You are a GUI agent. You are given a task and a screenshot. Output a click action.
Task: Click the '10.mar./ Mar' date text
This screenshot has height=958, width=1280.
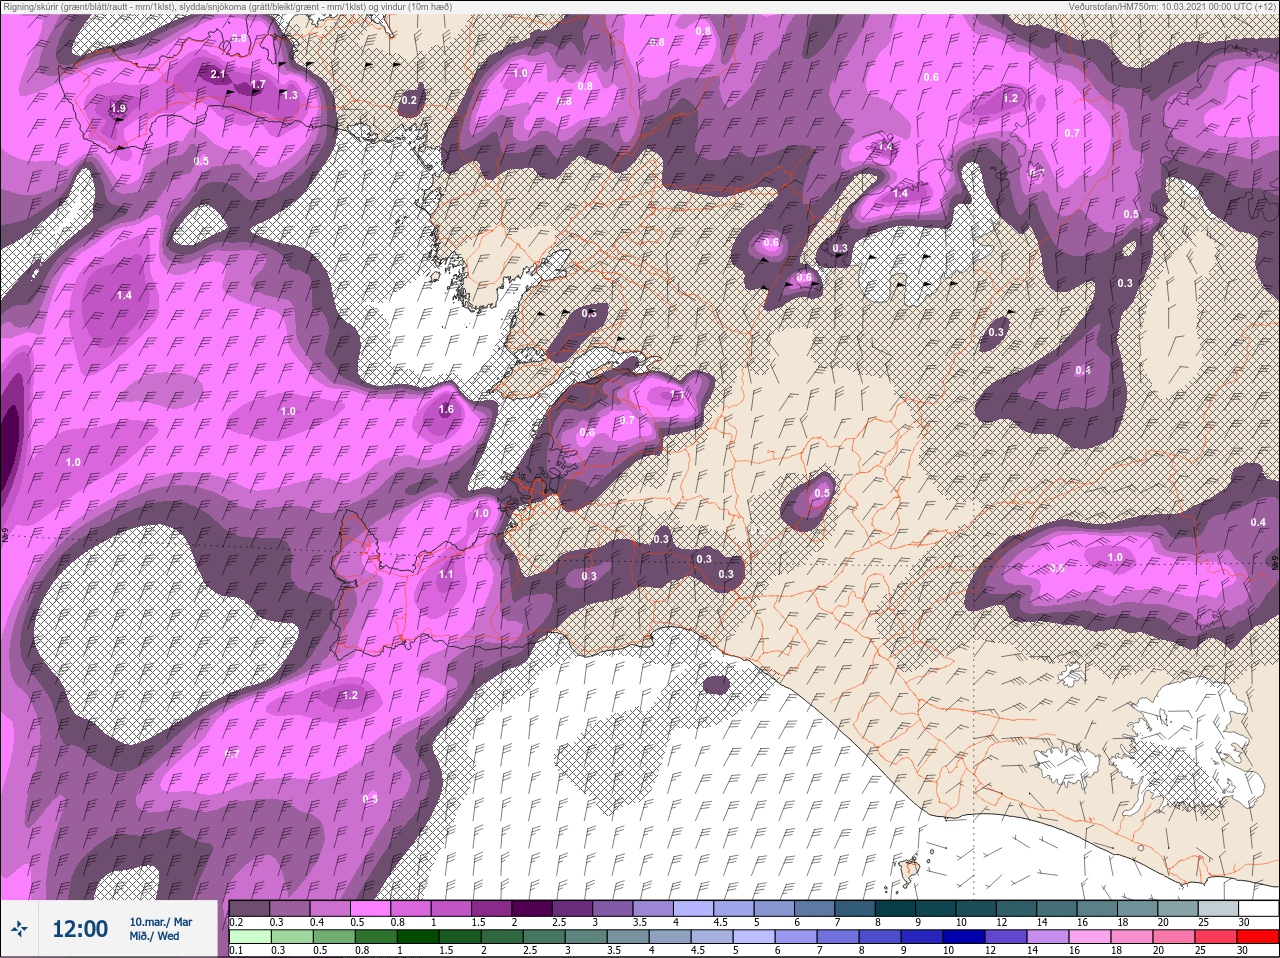coord(161,921)
